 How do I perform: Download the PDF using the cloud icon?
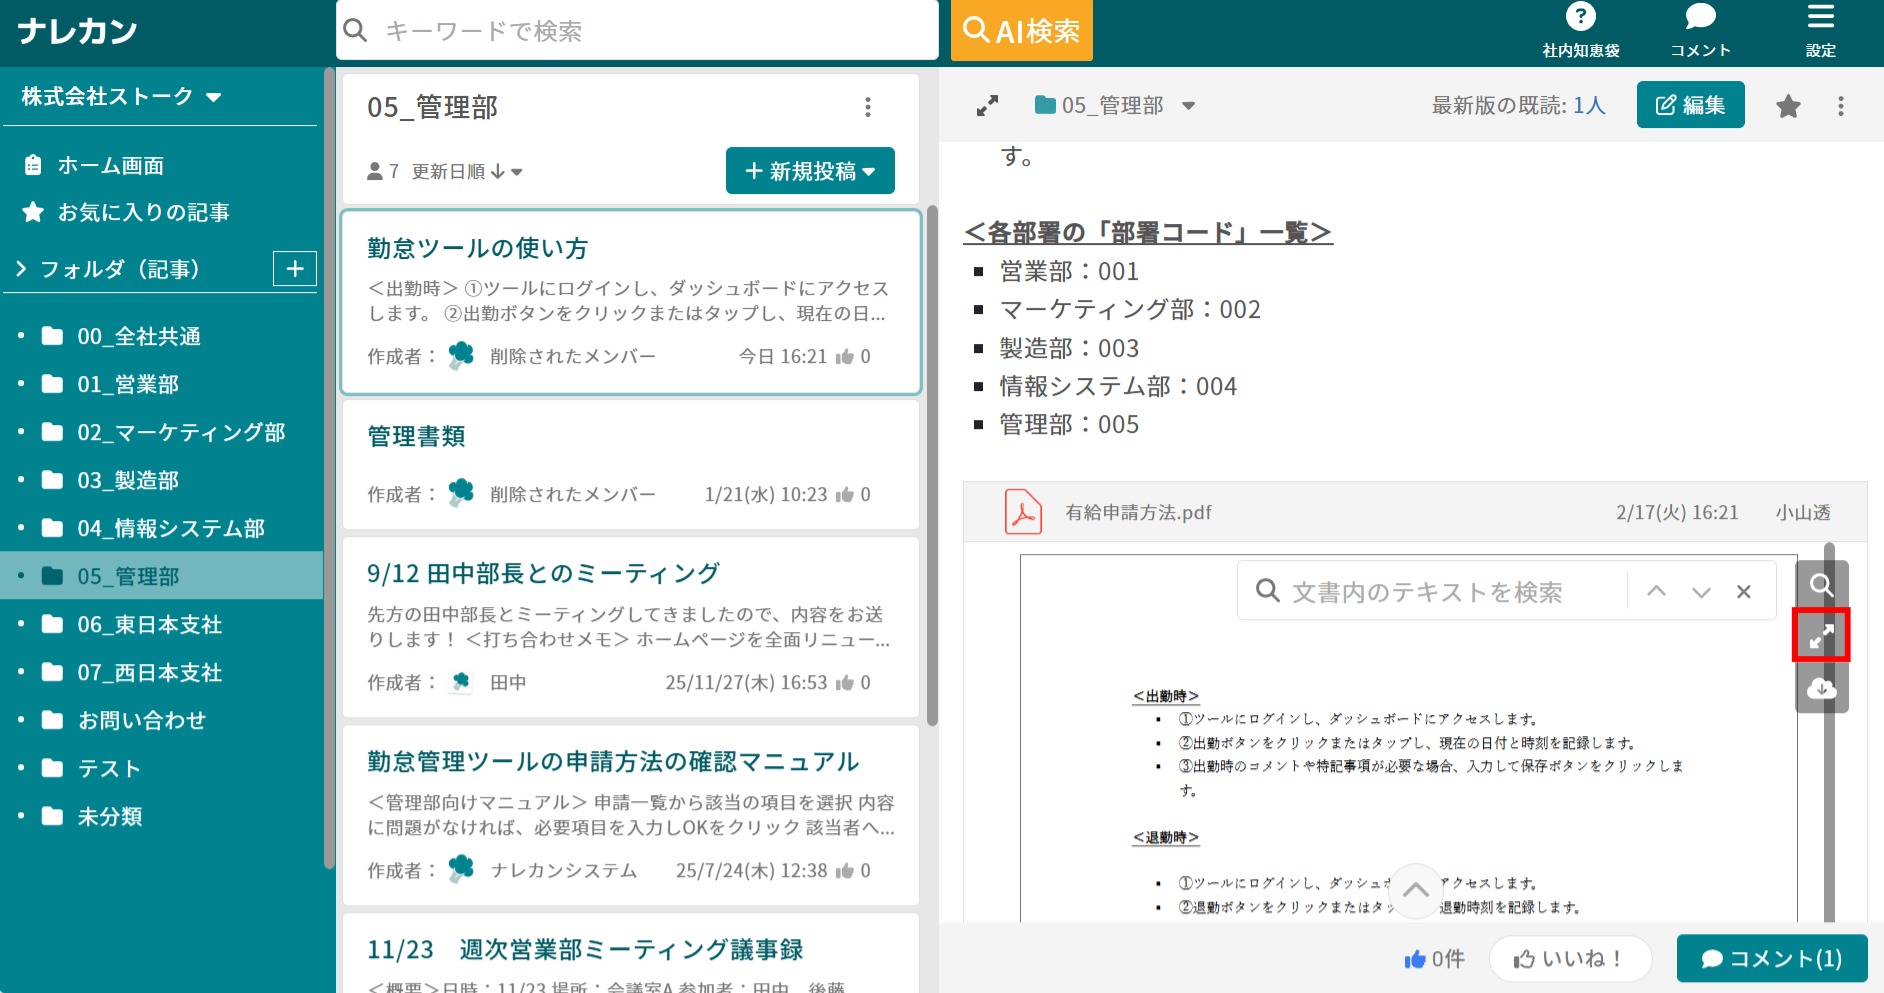pos(1821,688)
